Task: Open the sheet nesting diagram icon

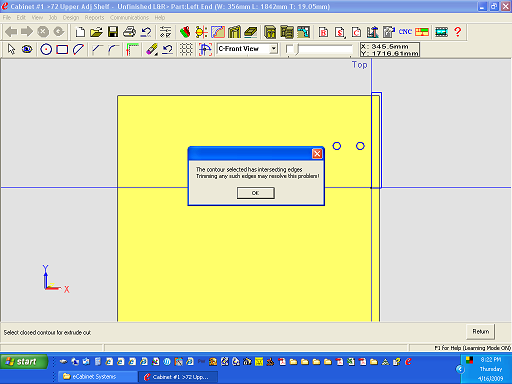Action: point(422,32)
